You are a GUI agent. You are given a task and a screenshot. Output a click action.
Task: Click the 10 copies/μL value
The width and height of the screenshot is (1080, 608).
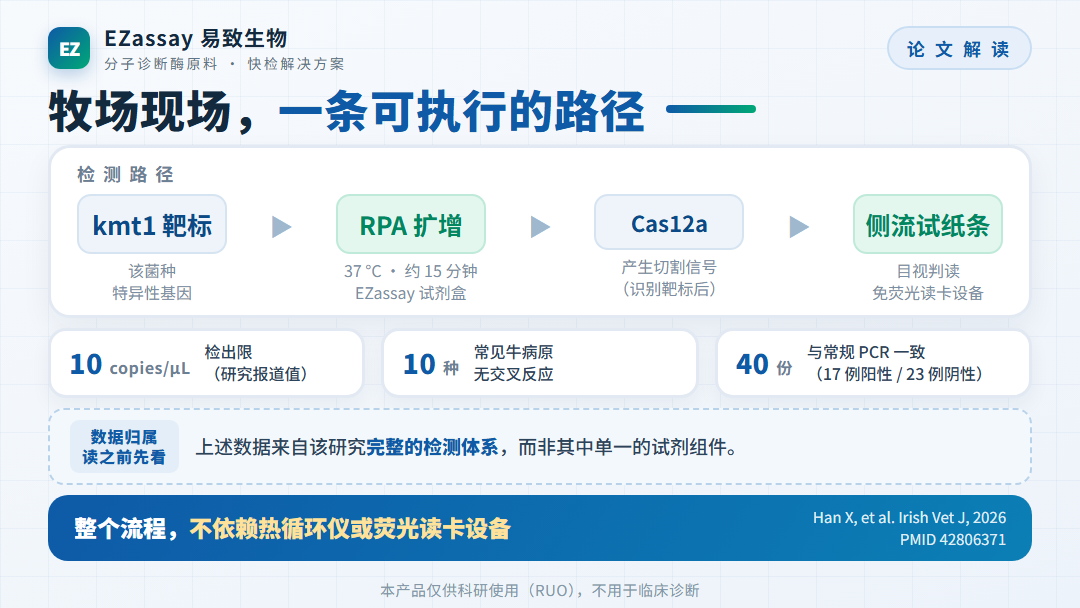pos(129,364)
